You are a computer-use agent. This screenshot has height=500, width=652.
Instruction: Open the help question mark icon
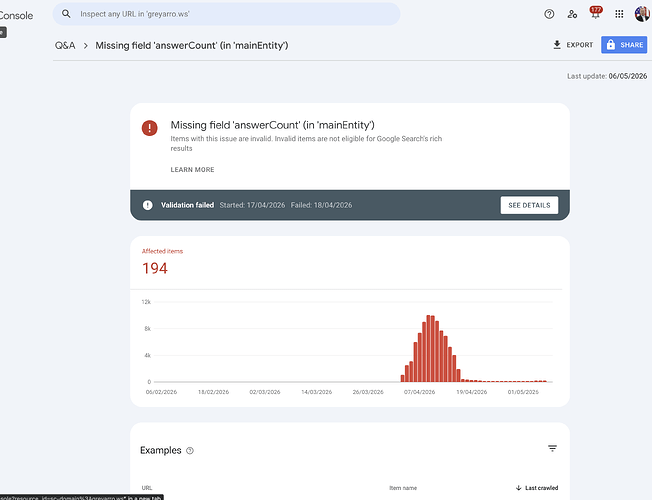(x=549, y=14)
